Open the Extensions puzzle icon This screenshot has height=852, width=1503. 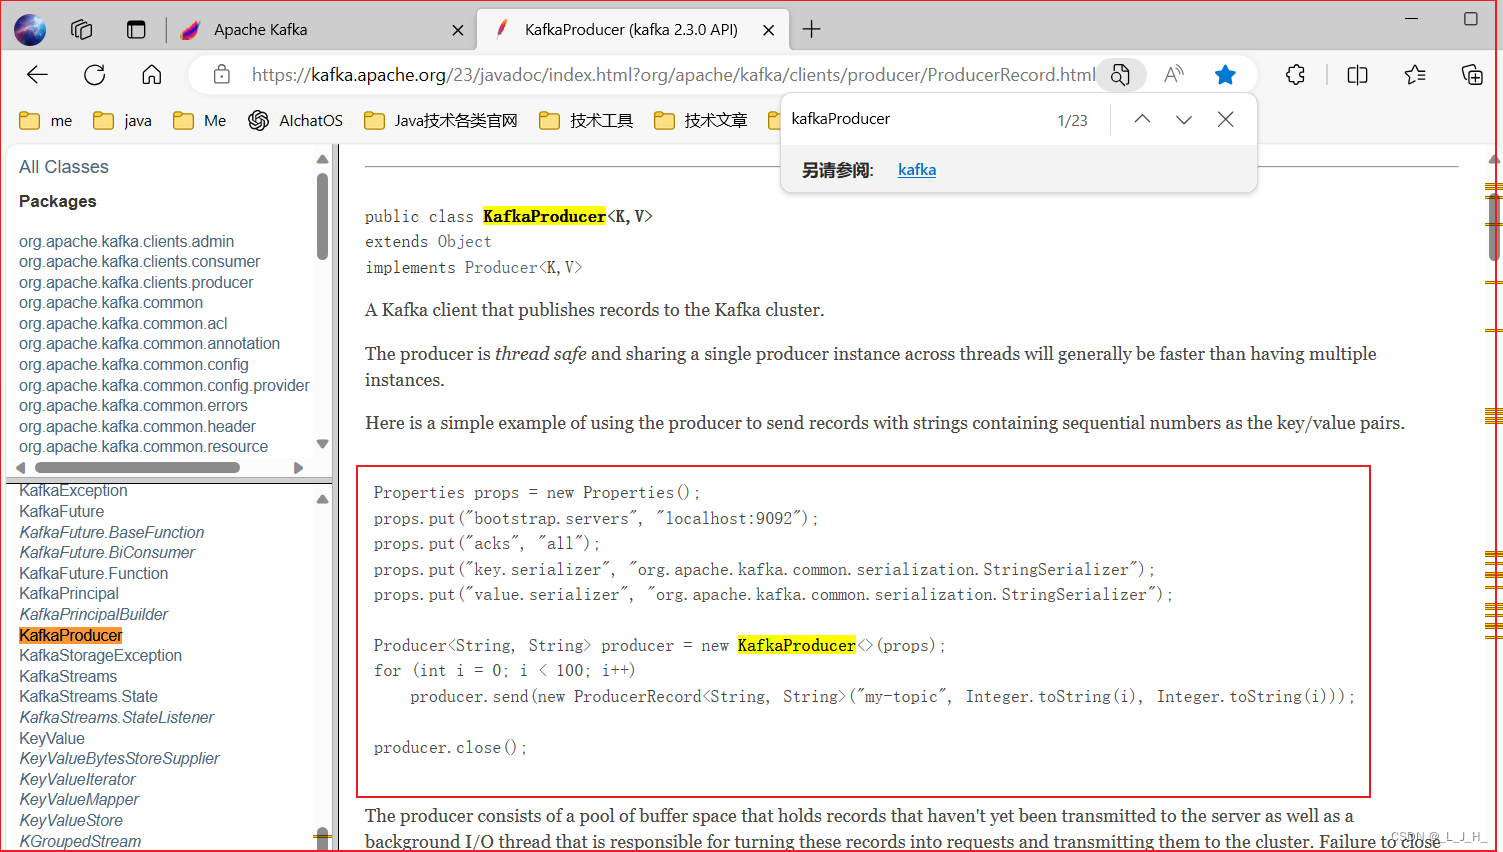pos(1295,75)
